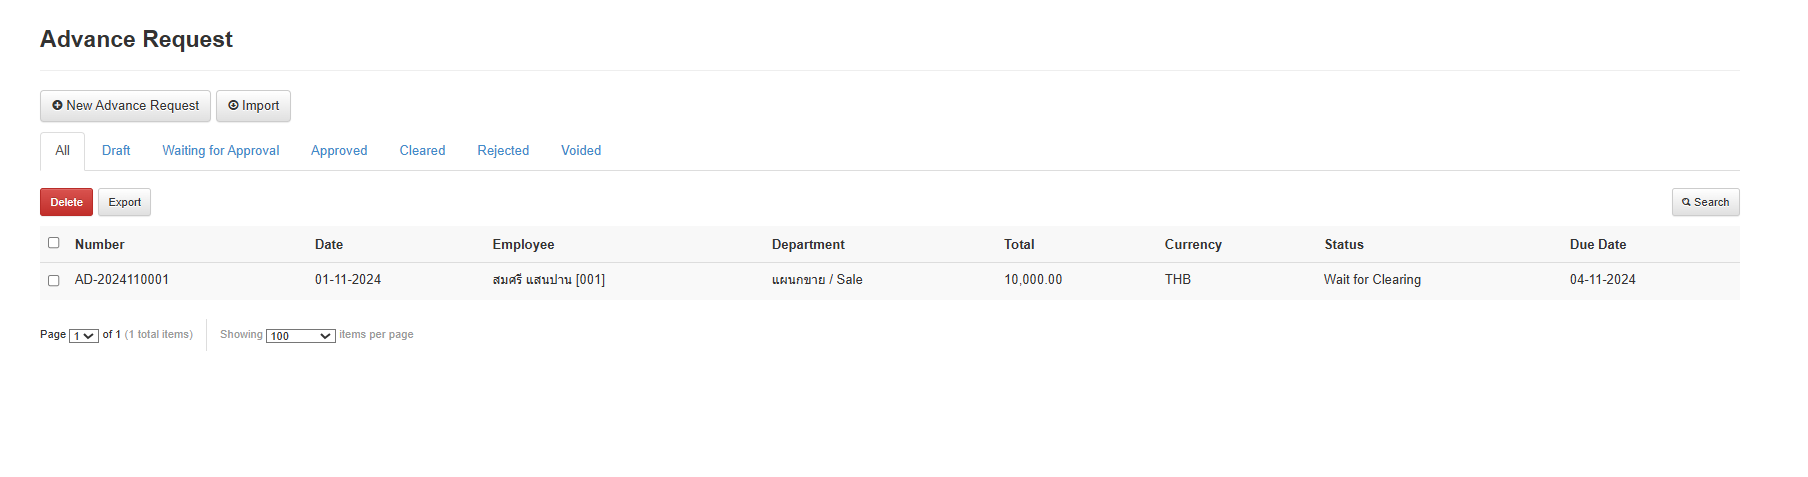Show the Approved tab

339,151
